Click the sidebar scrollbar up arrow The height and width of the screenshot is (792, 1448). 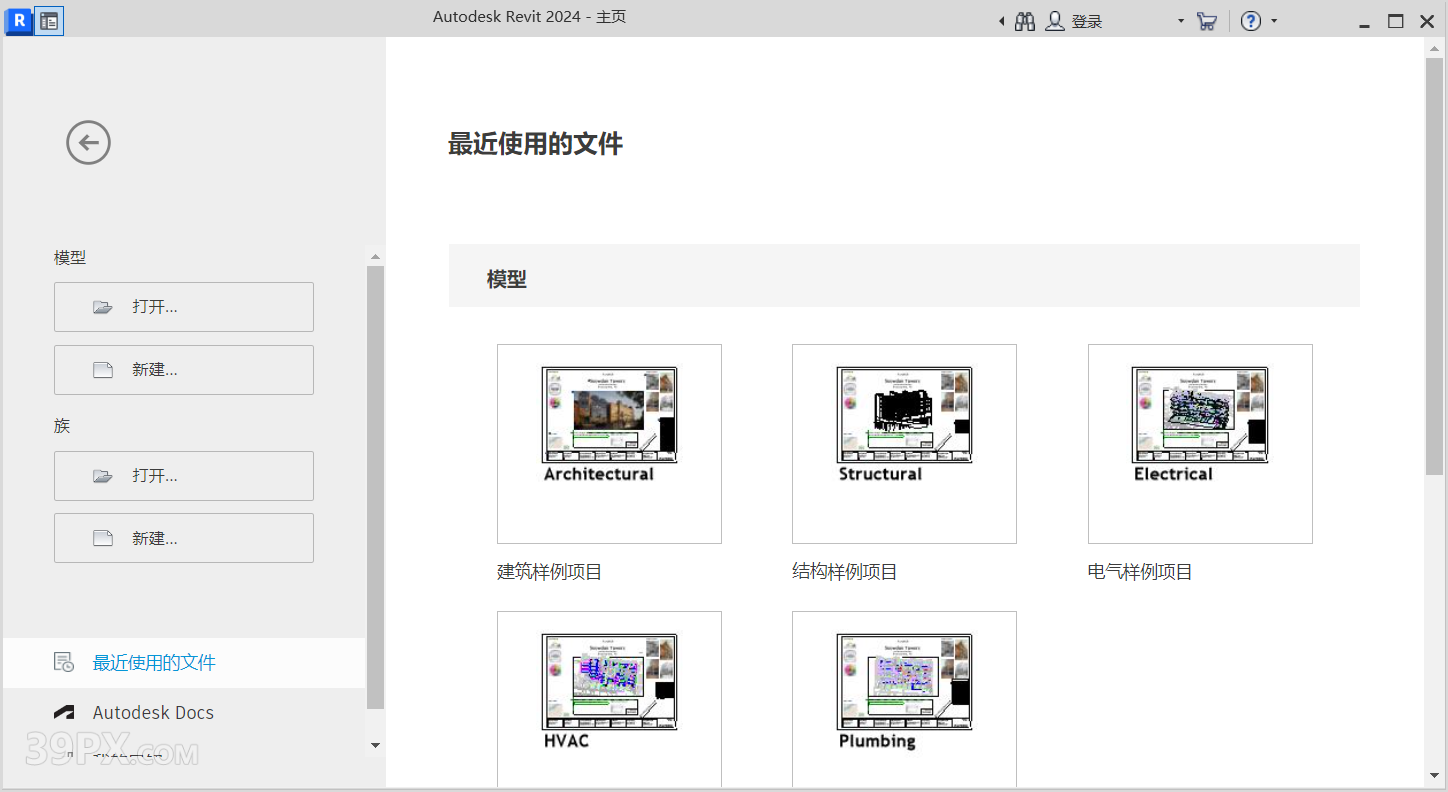click(x=375, y=257)
